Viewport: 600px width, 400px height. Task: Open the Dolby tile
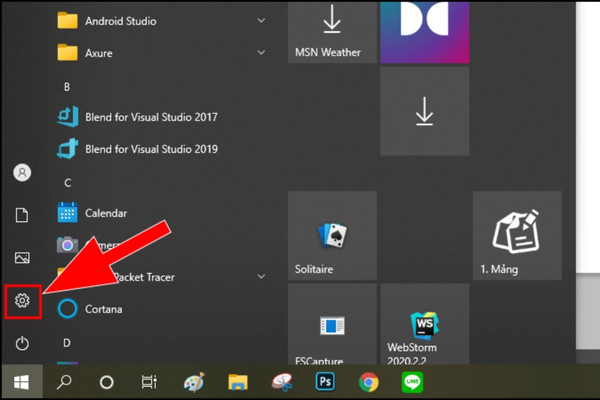(x=425, y=32)
